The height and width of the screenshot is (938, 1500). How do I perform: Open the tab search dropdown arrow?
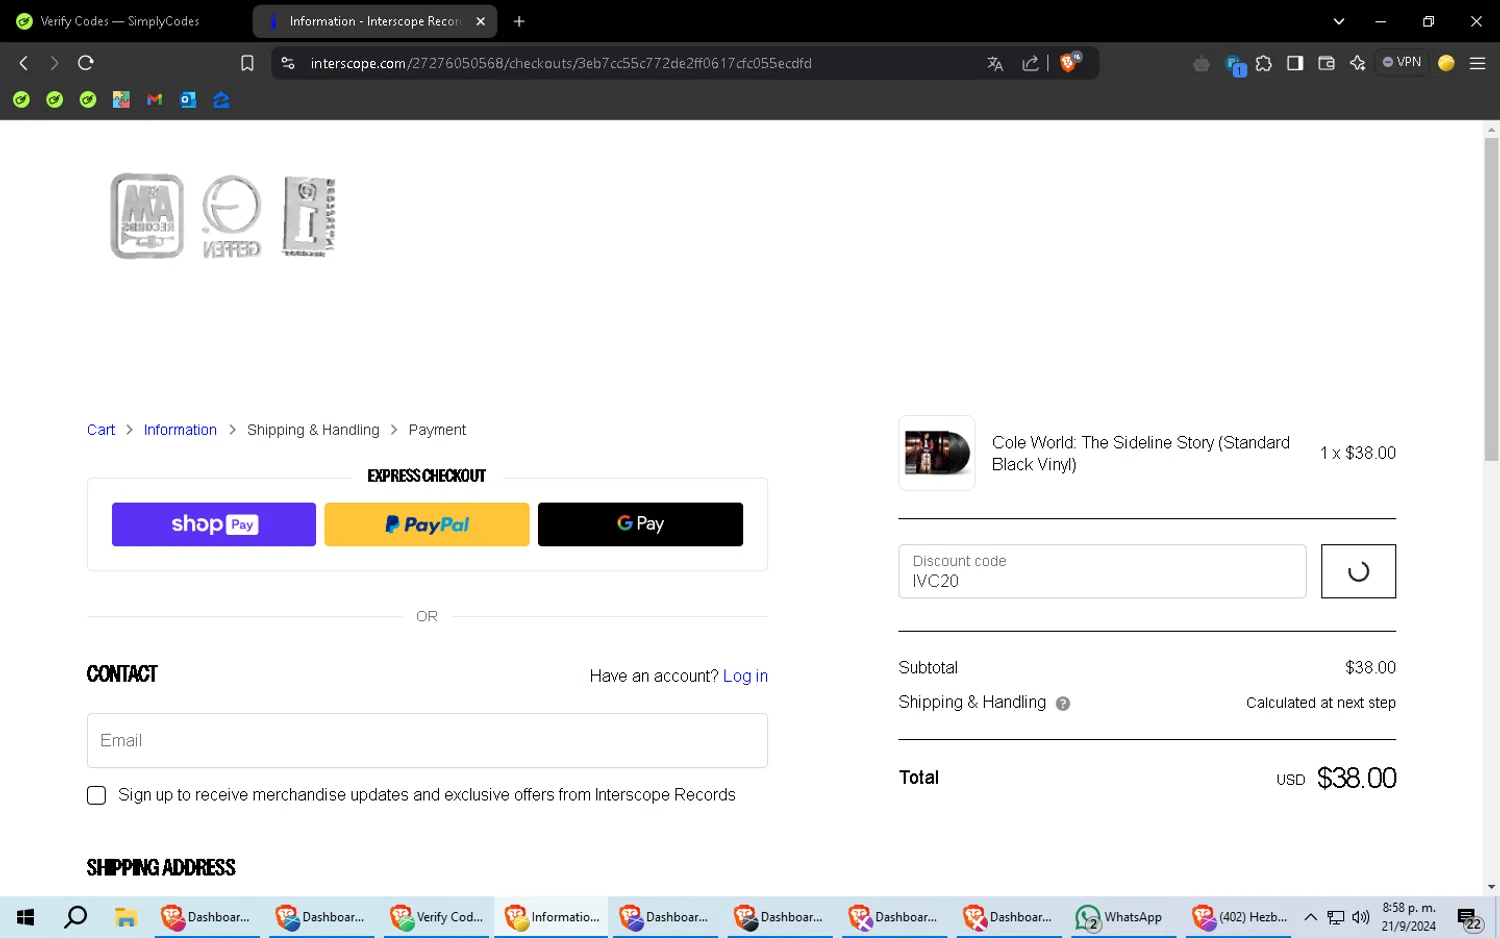[x=1338, y=21]
